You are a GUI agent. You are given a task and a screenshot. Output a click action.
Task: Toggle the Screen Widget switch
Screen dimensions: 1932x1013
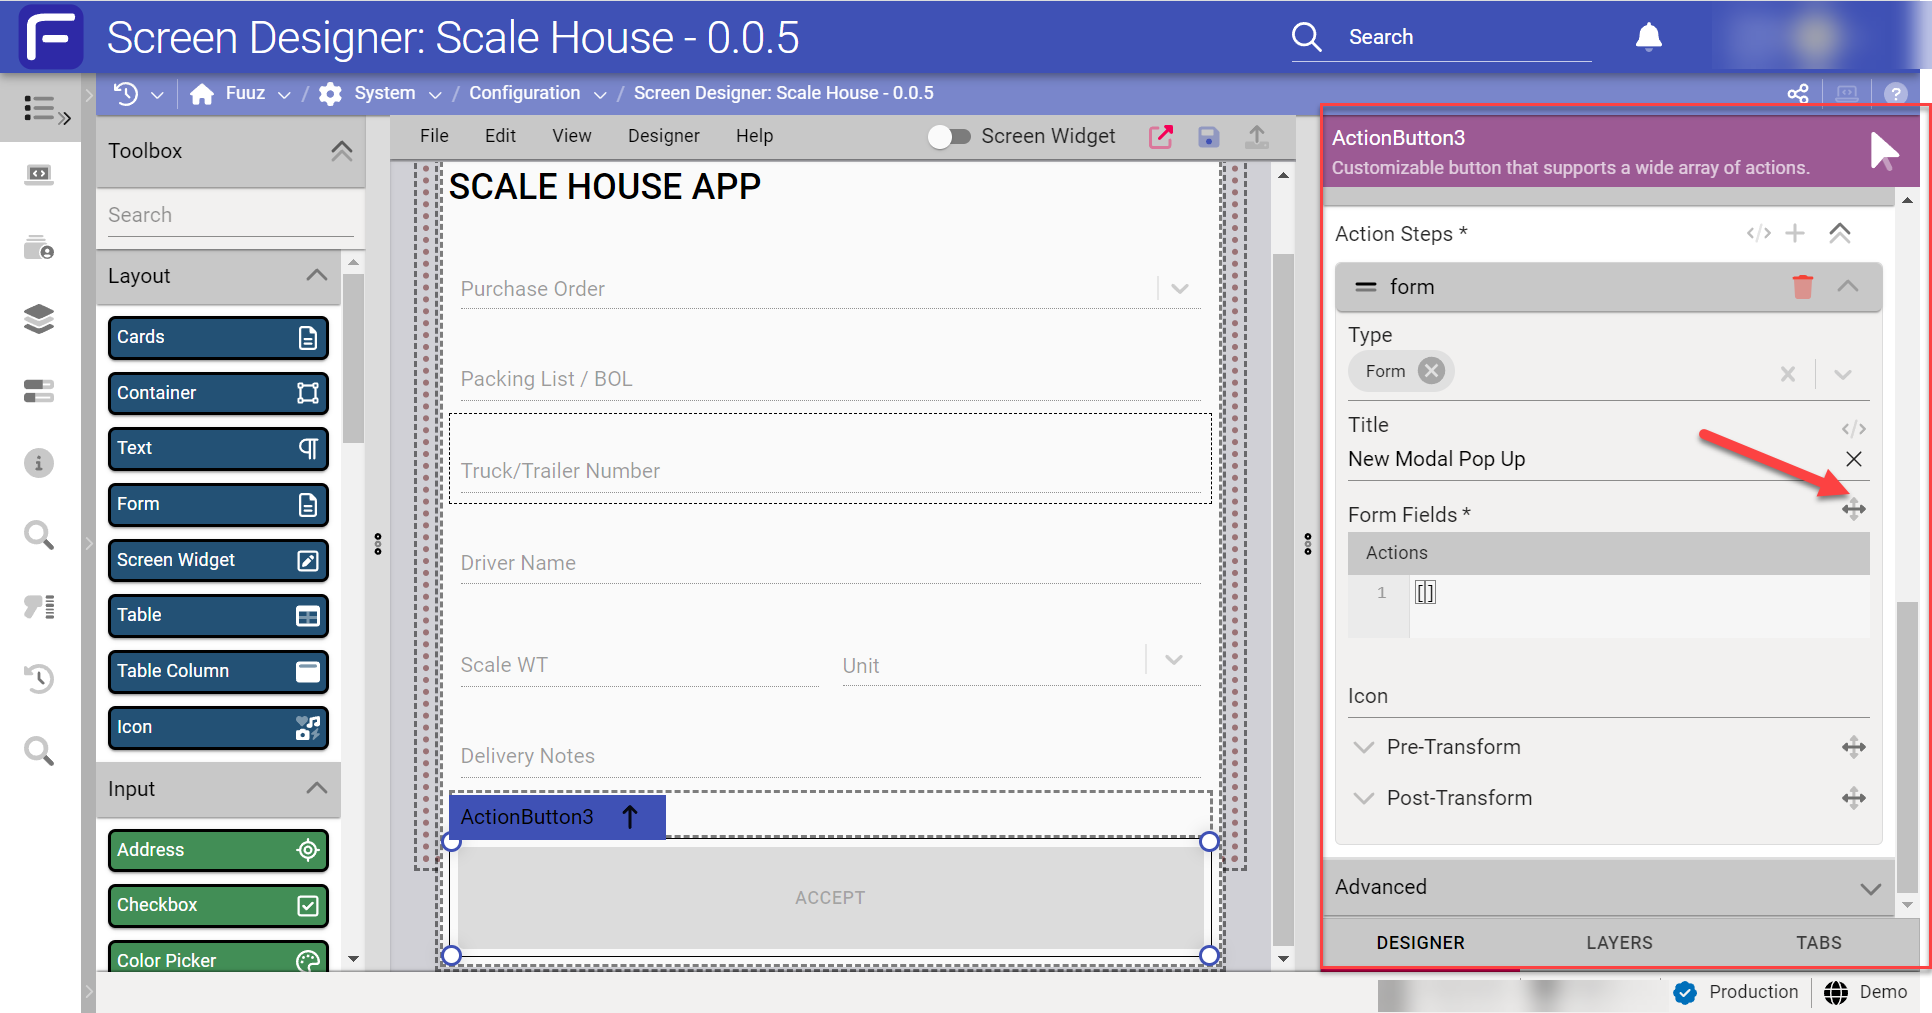click(x=949, y=136)
